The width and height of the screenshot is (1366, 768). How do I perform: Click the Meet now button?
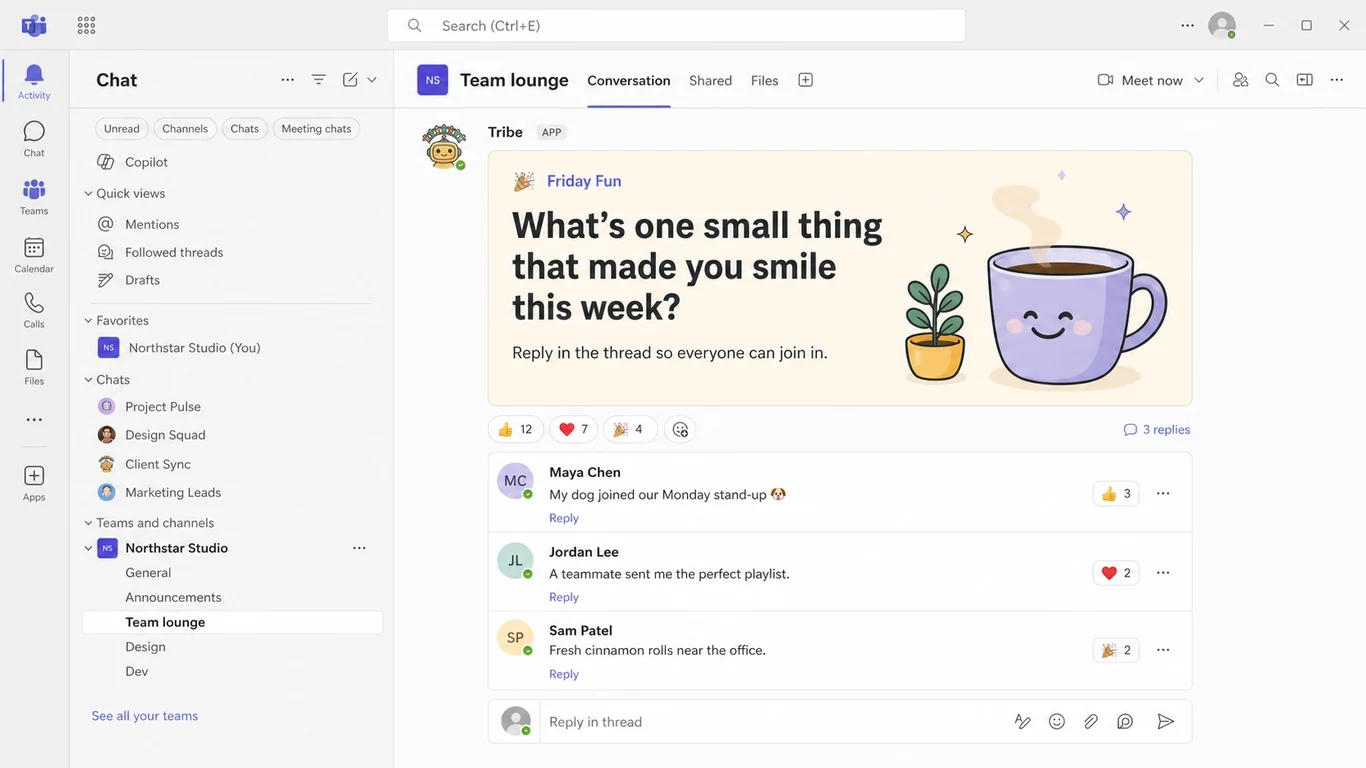[x=1140, y=80]
